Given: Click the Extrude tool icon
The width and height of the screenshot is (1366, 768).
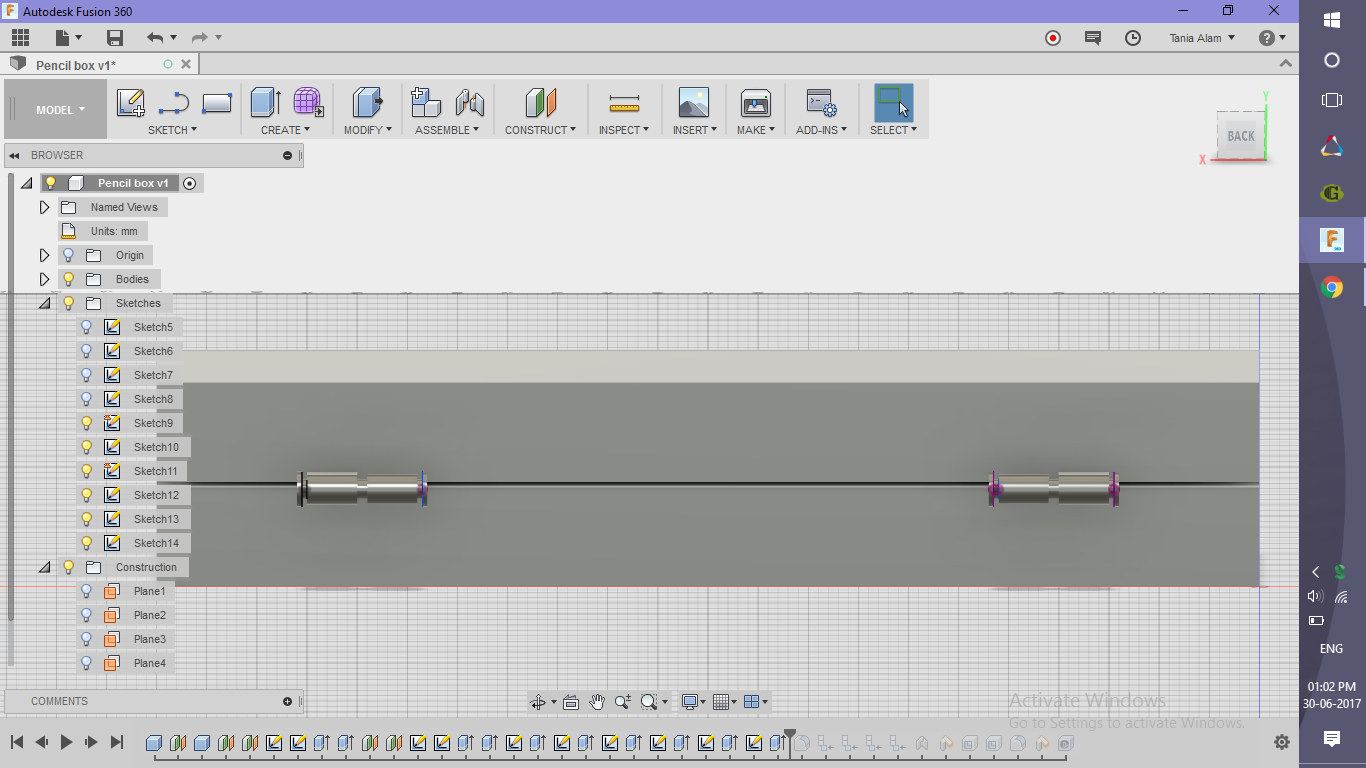Looking at the screenshot, I should click(265, 102).
